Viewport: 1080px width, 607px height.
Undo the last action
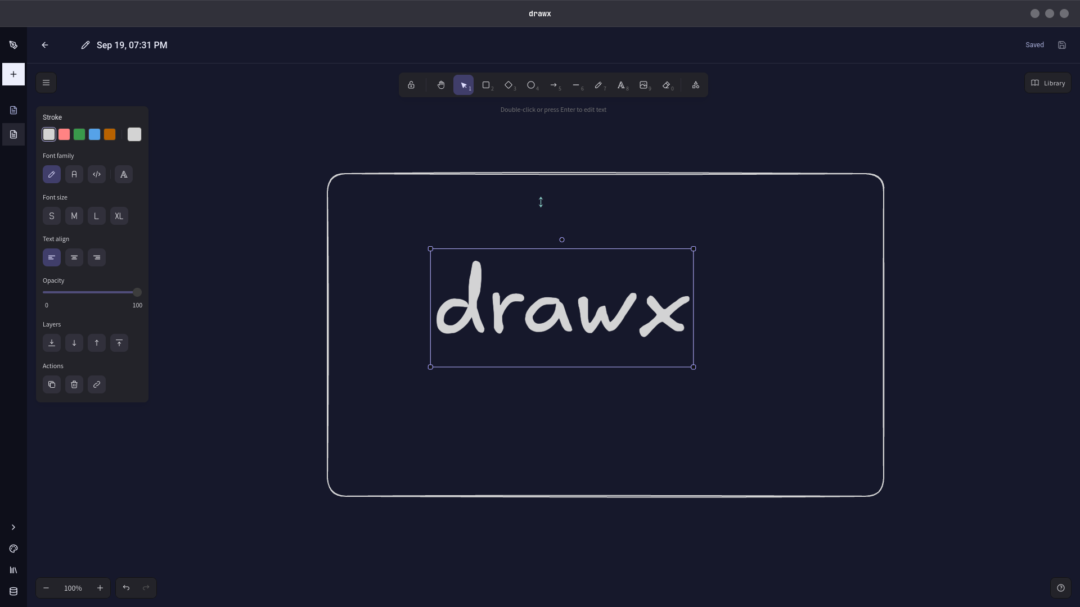coord(126,588)
